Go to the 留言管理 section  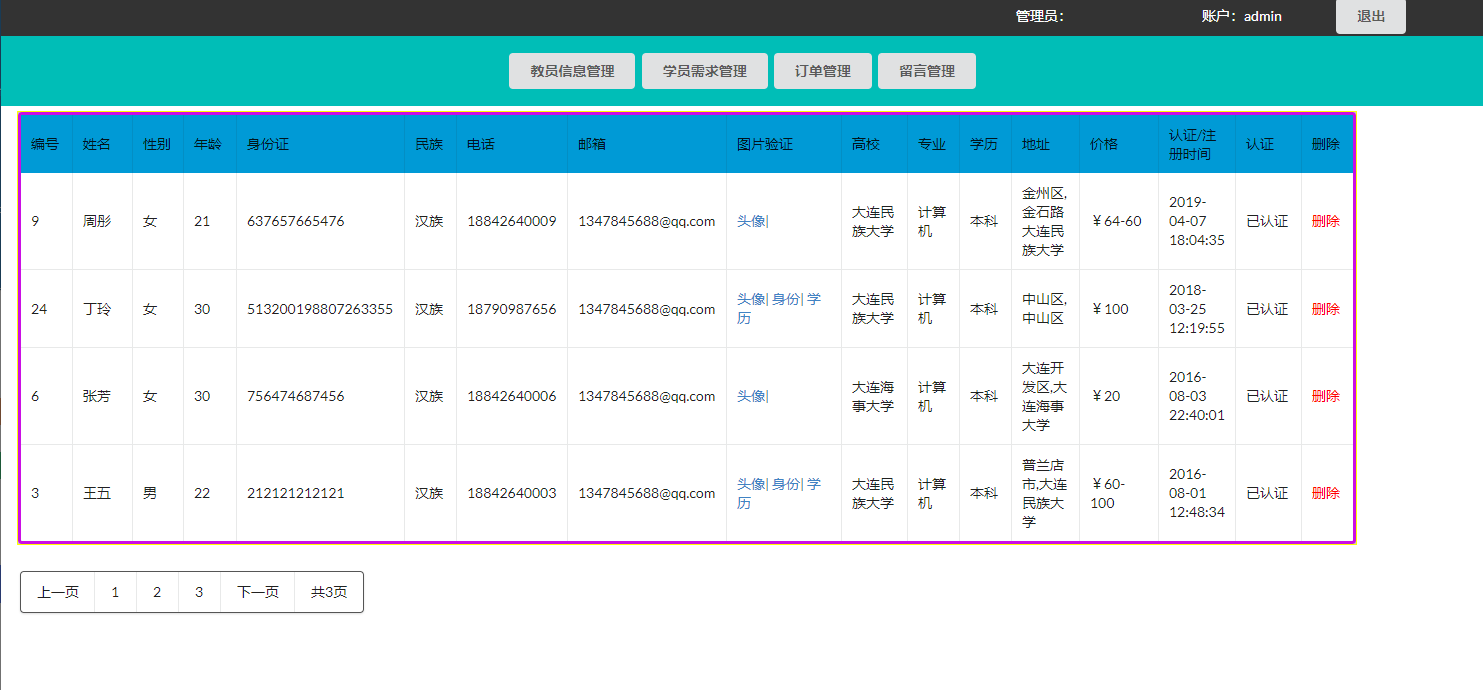pyautogui.click(x=926, y=70)
